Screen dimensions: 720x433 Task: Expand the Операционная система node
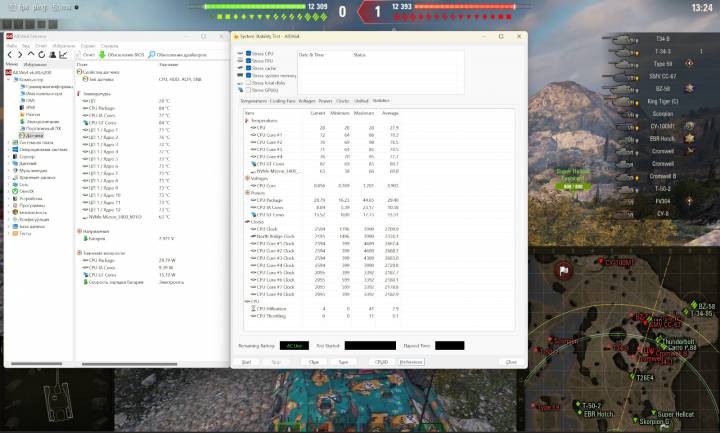coord(8,150)
